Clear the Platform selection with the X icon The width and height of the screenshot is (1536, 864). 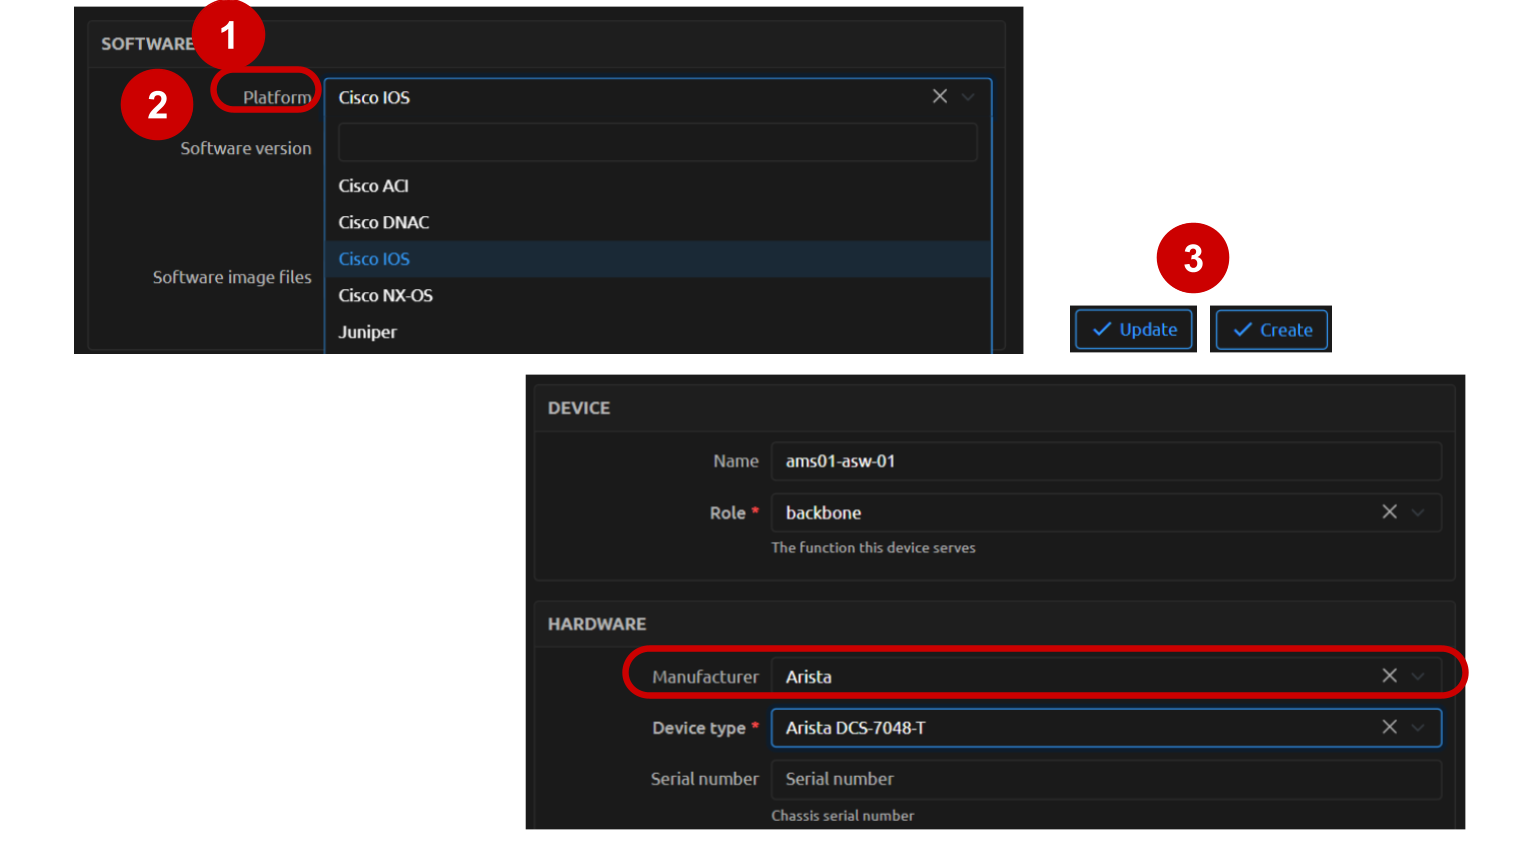click(x=939, y=96)
